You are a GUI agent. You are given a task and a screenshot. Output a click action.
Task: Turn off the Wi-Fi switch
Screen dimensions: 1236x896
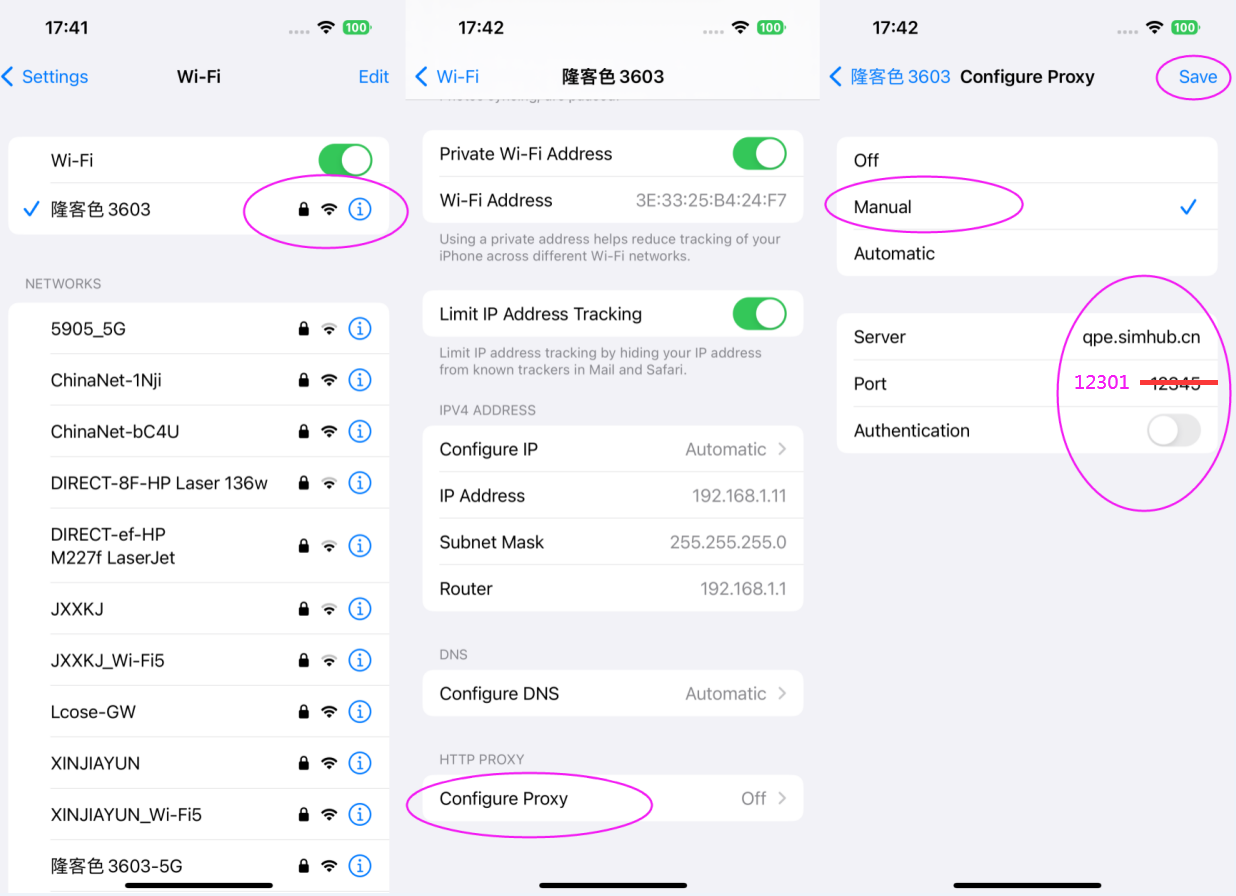click(x=345, y=160)
